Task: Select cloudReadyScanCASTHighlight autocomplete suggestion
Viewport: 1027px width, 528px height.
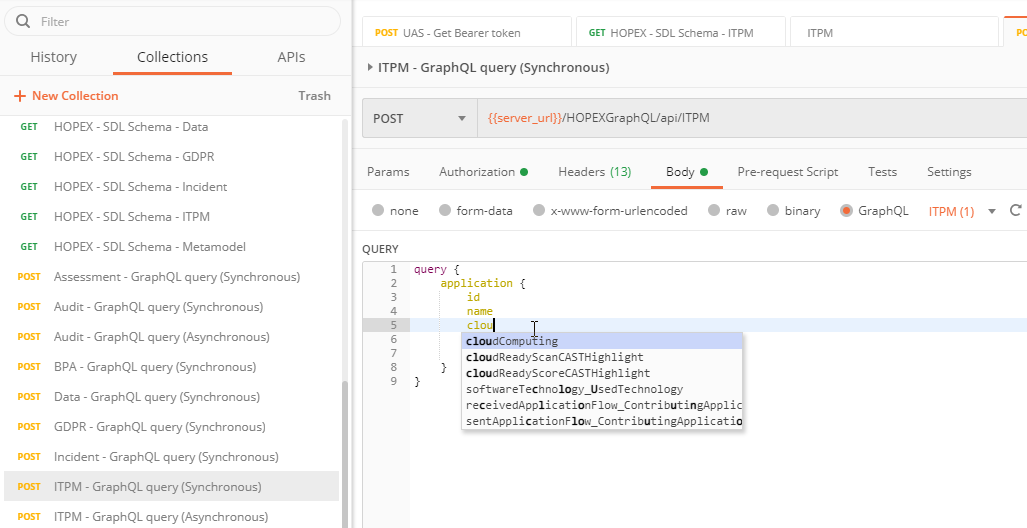Action: coord(554,357)
